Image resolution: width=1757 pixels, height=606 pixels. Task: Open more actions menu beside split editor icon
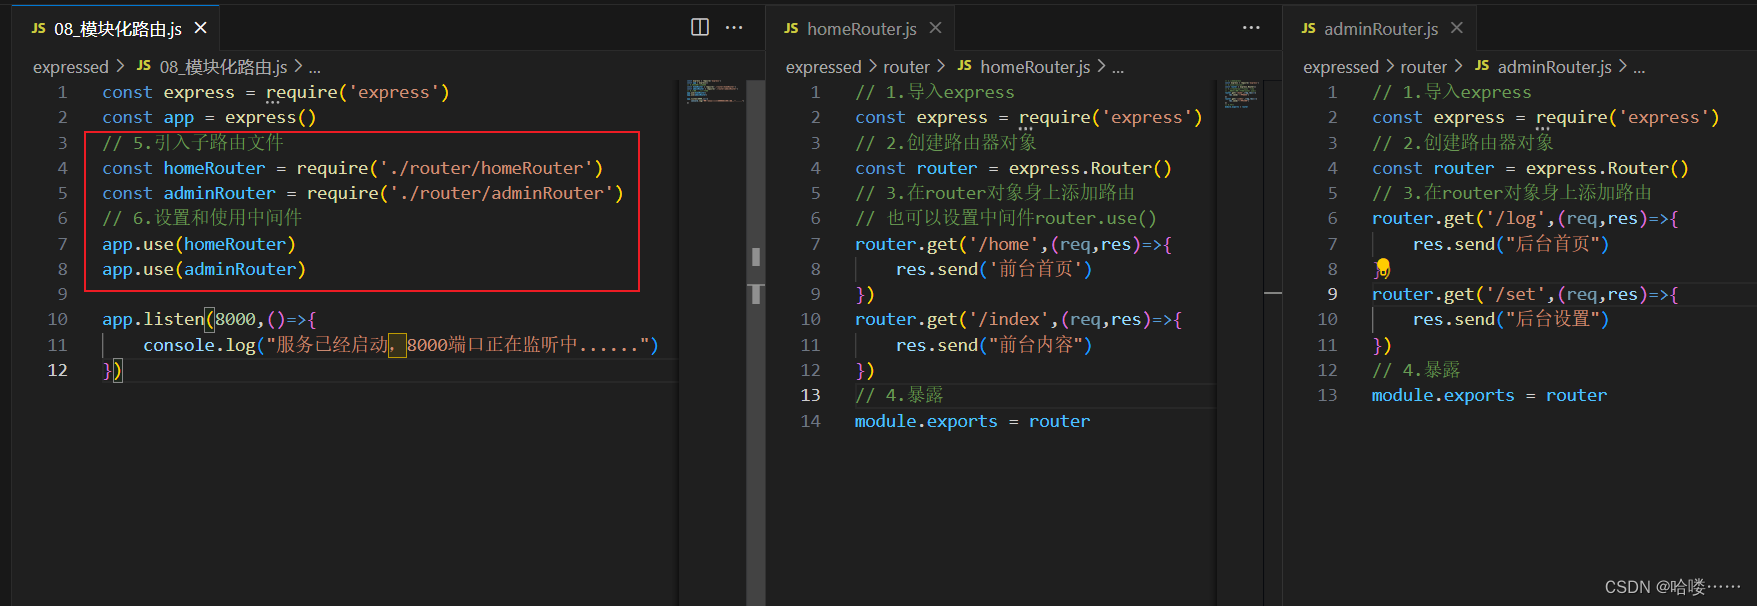734,27
